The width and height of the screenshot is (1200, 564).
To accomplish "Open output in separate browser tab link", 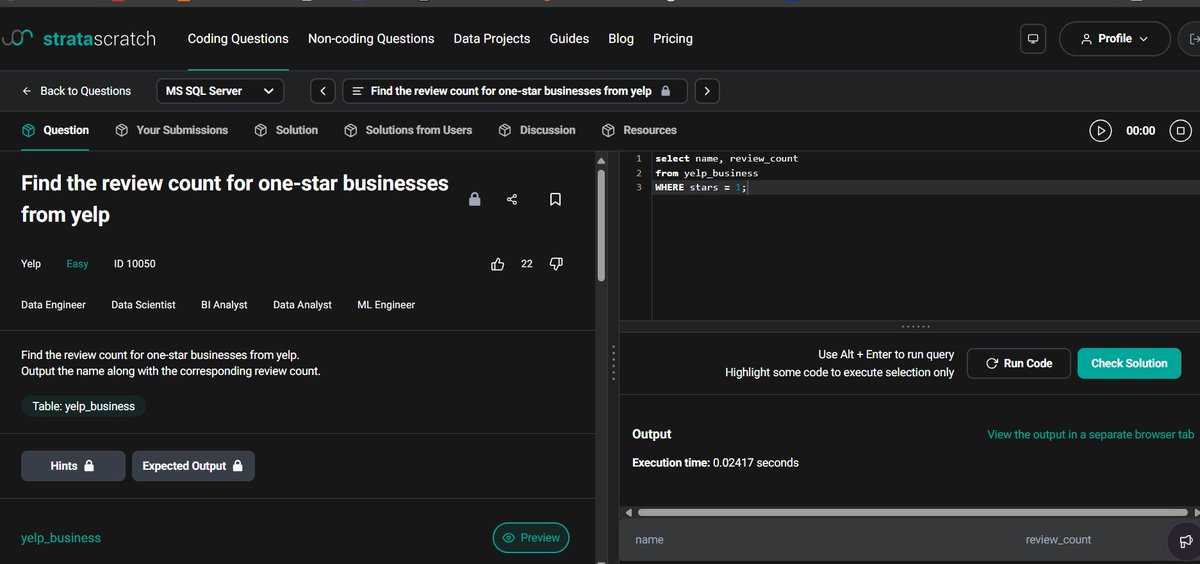I will (x=1091, y=435).
